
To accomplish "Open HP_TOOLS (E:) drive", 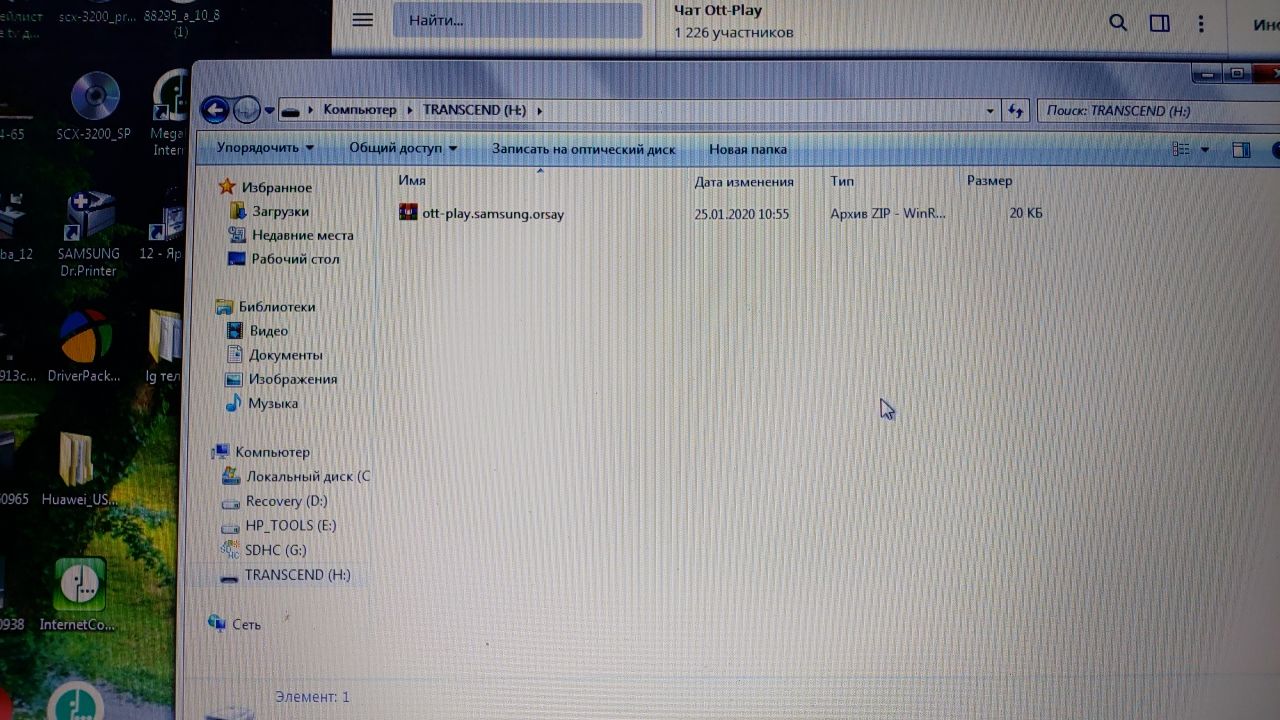I will click(x=290, y=525).
